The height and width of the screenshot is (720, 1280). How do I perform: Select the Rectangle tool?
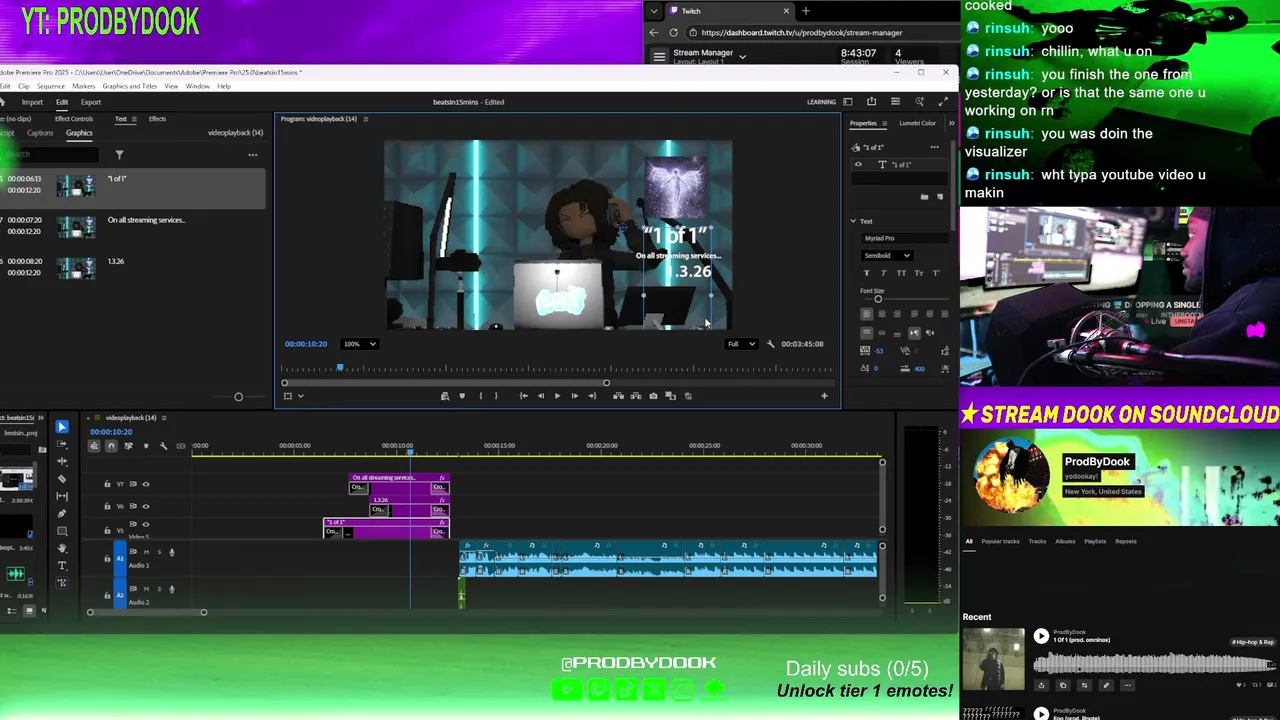coord(62,531)
